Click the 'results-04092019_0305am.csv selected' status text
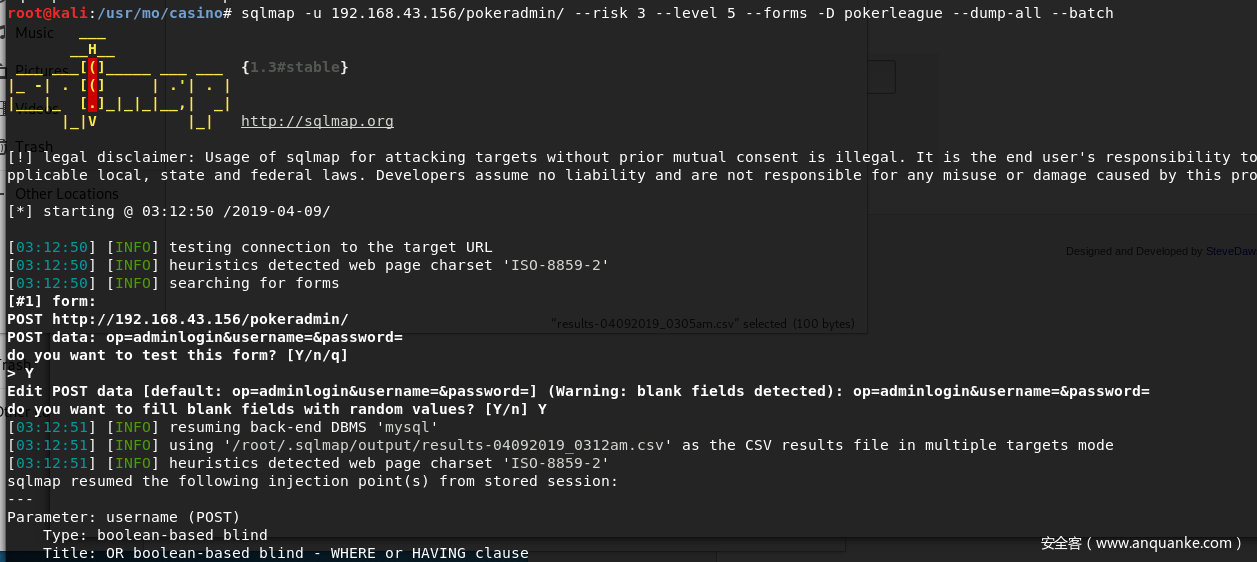The width and height of the screenshot is (1257, 562). (703, 324)
